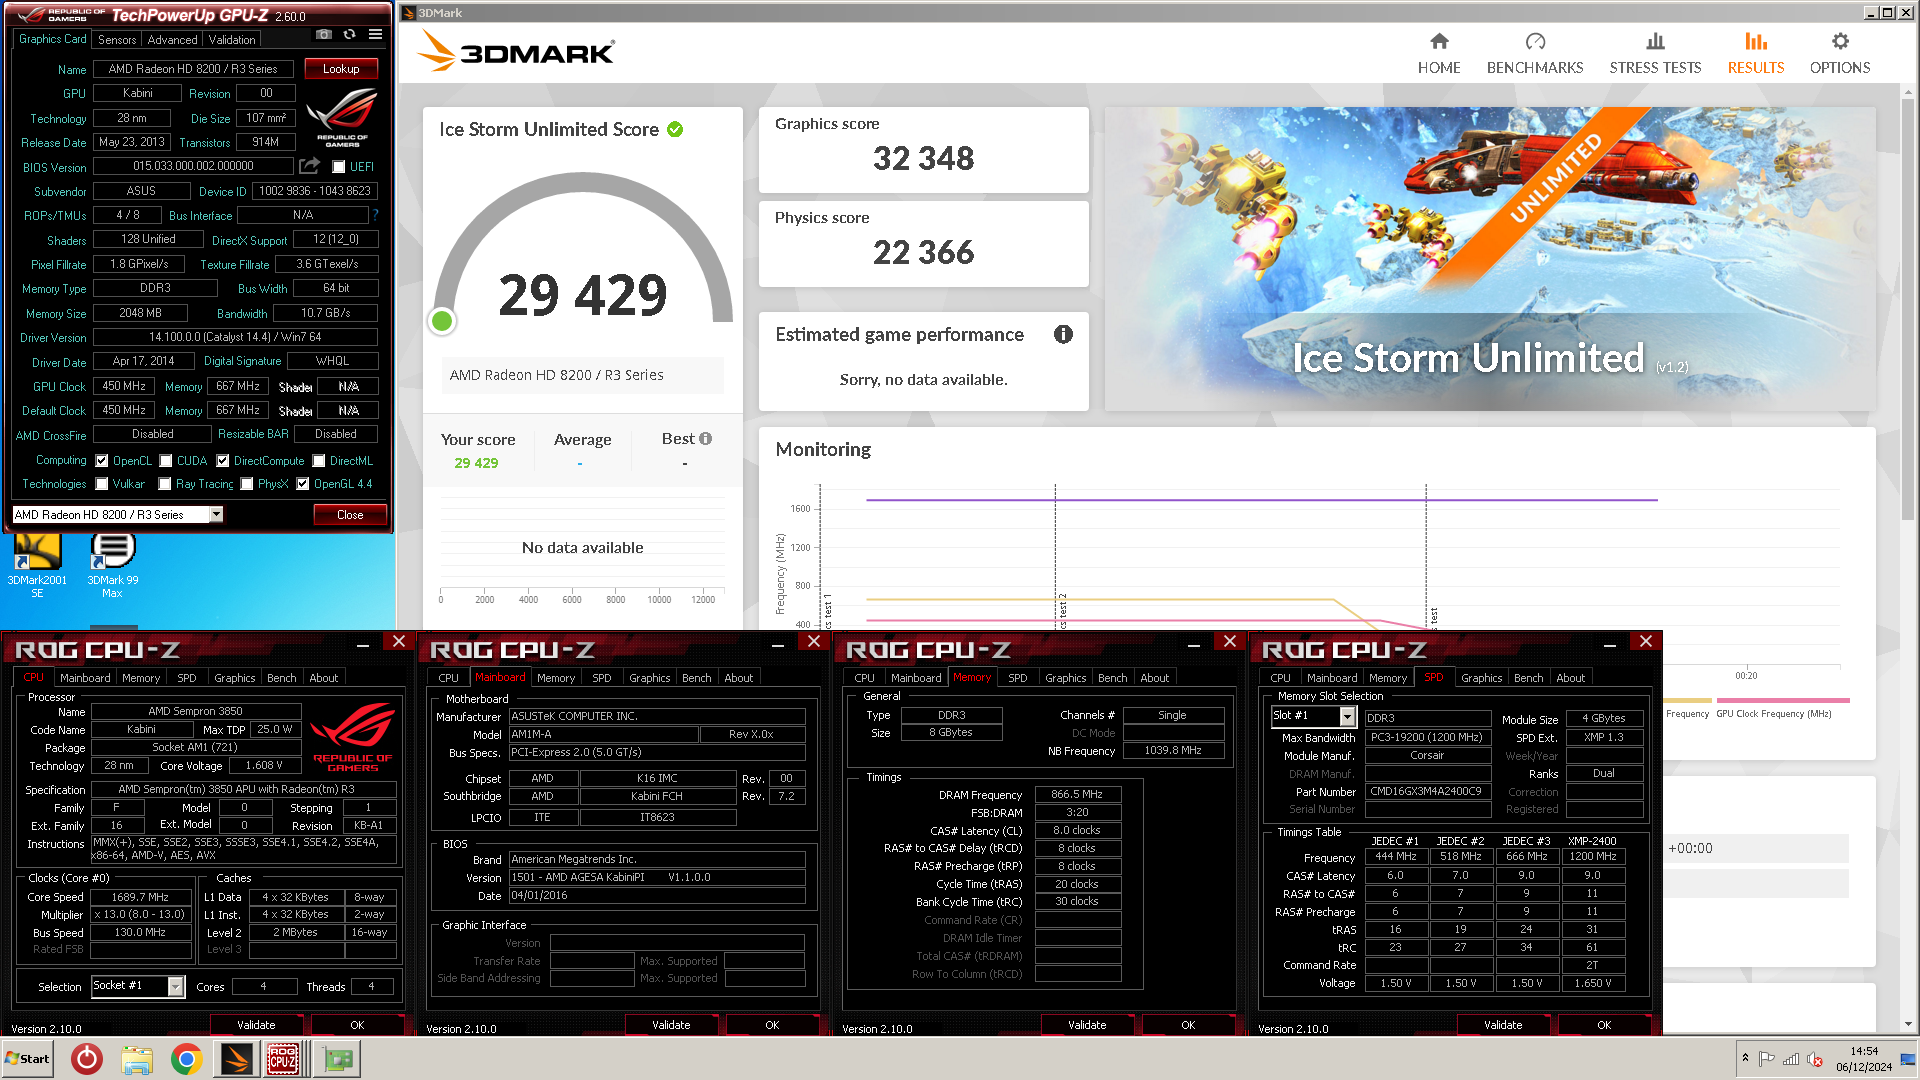Screen dimensions: 1920x1080
Task: Click the Close button in GPU-Z
Action: point(350,515)
